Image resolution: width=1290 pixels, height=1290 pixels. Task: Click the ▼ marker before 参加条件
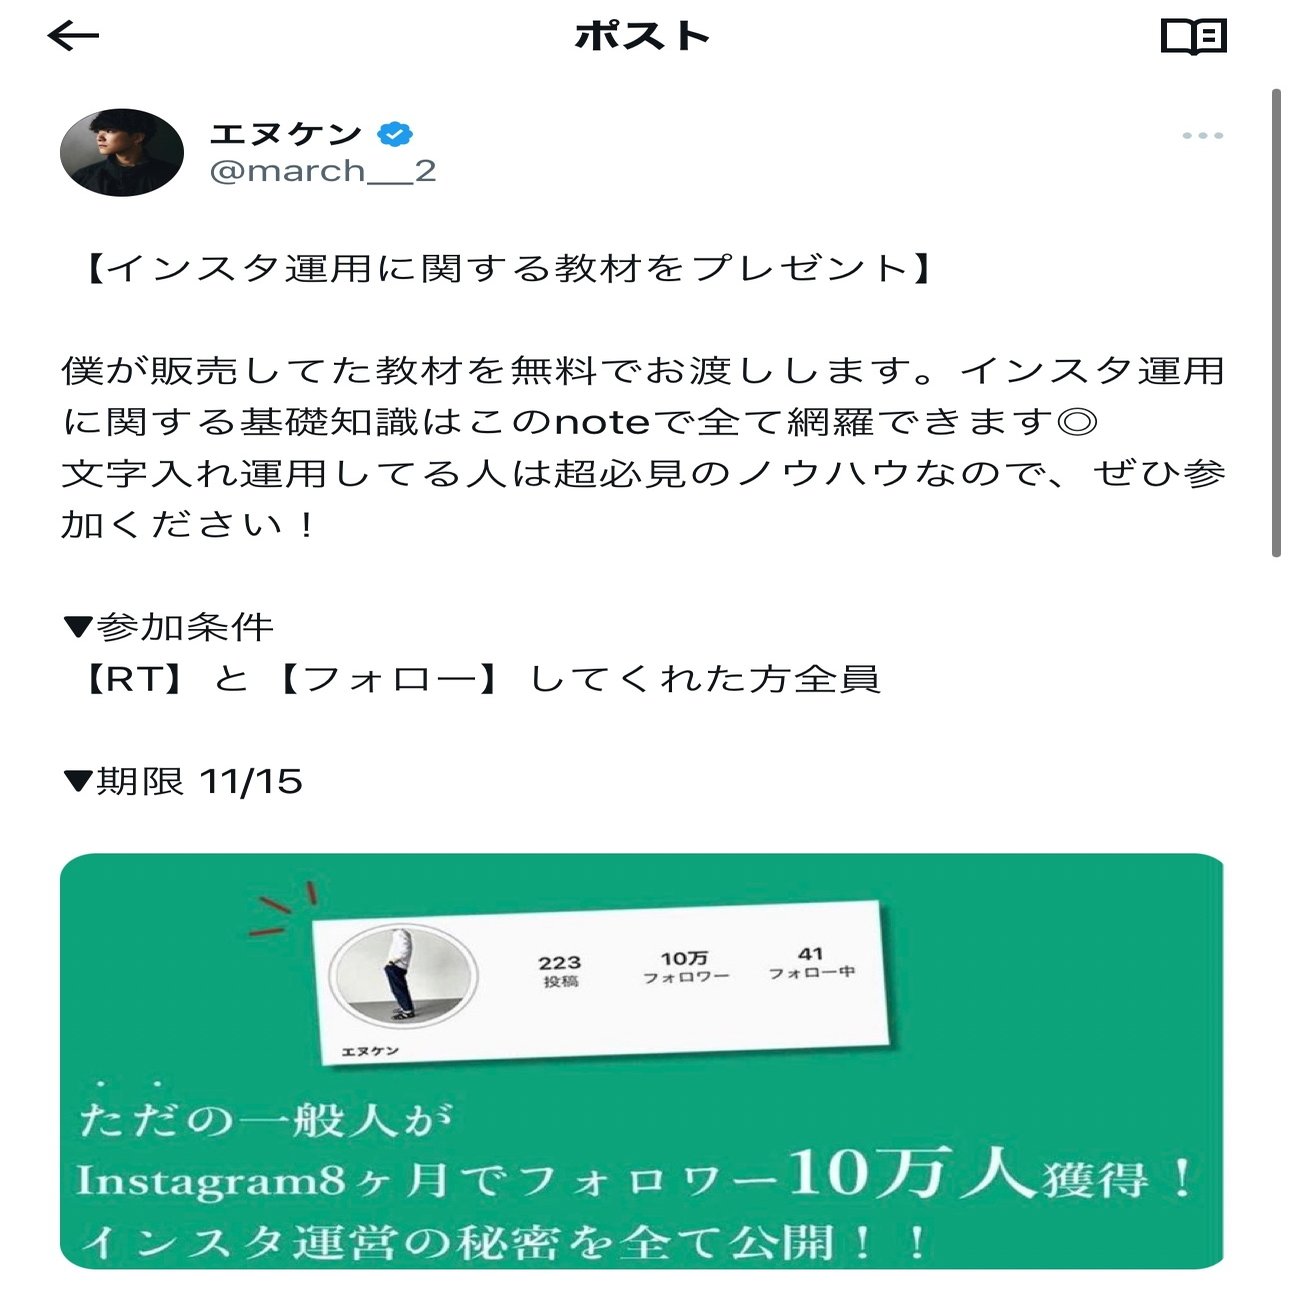pyautogui.click(x=78, y=628)
